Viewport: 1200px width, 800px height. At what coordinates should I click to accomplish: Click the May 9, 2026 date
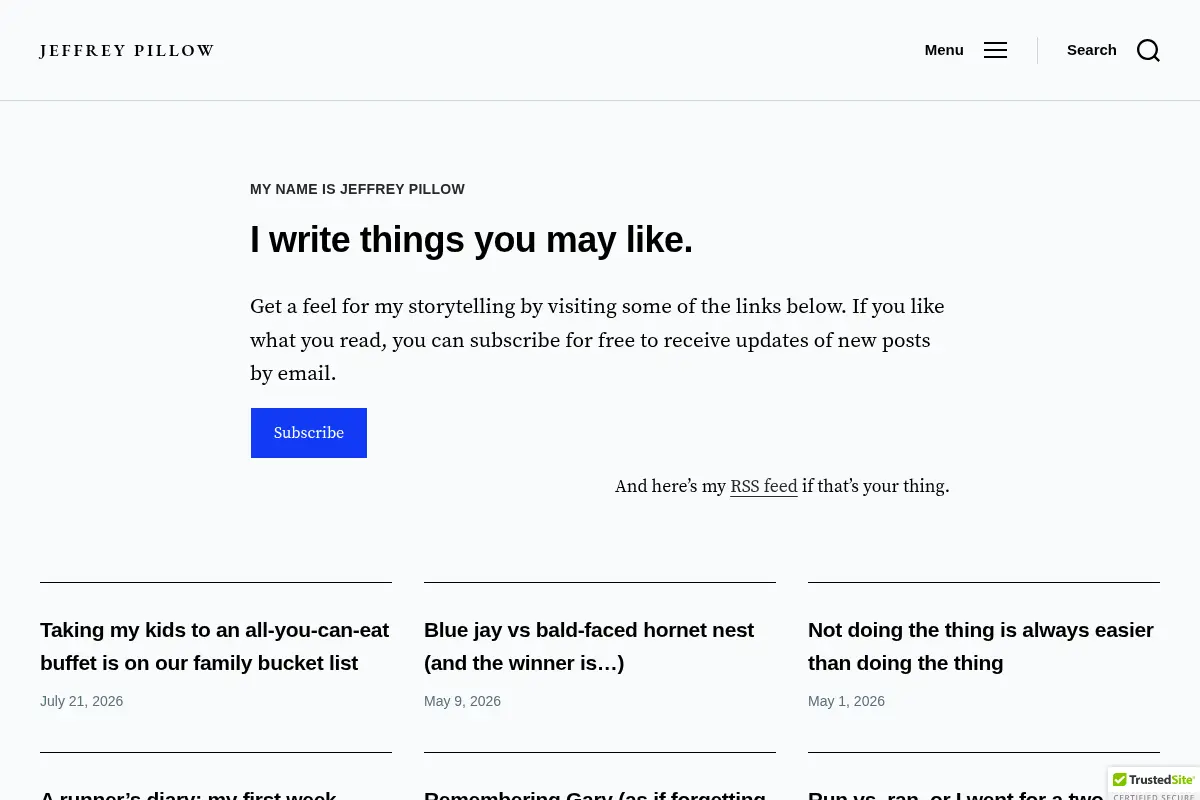(462, 701)
